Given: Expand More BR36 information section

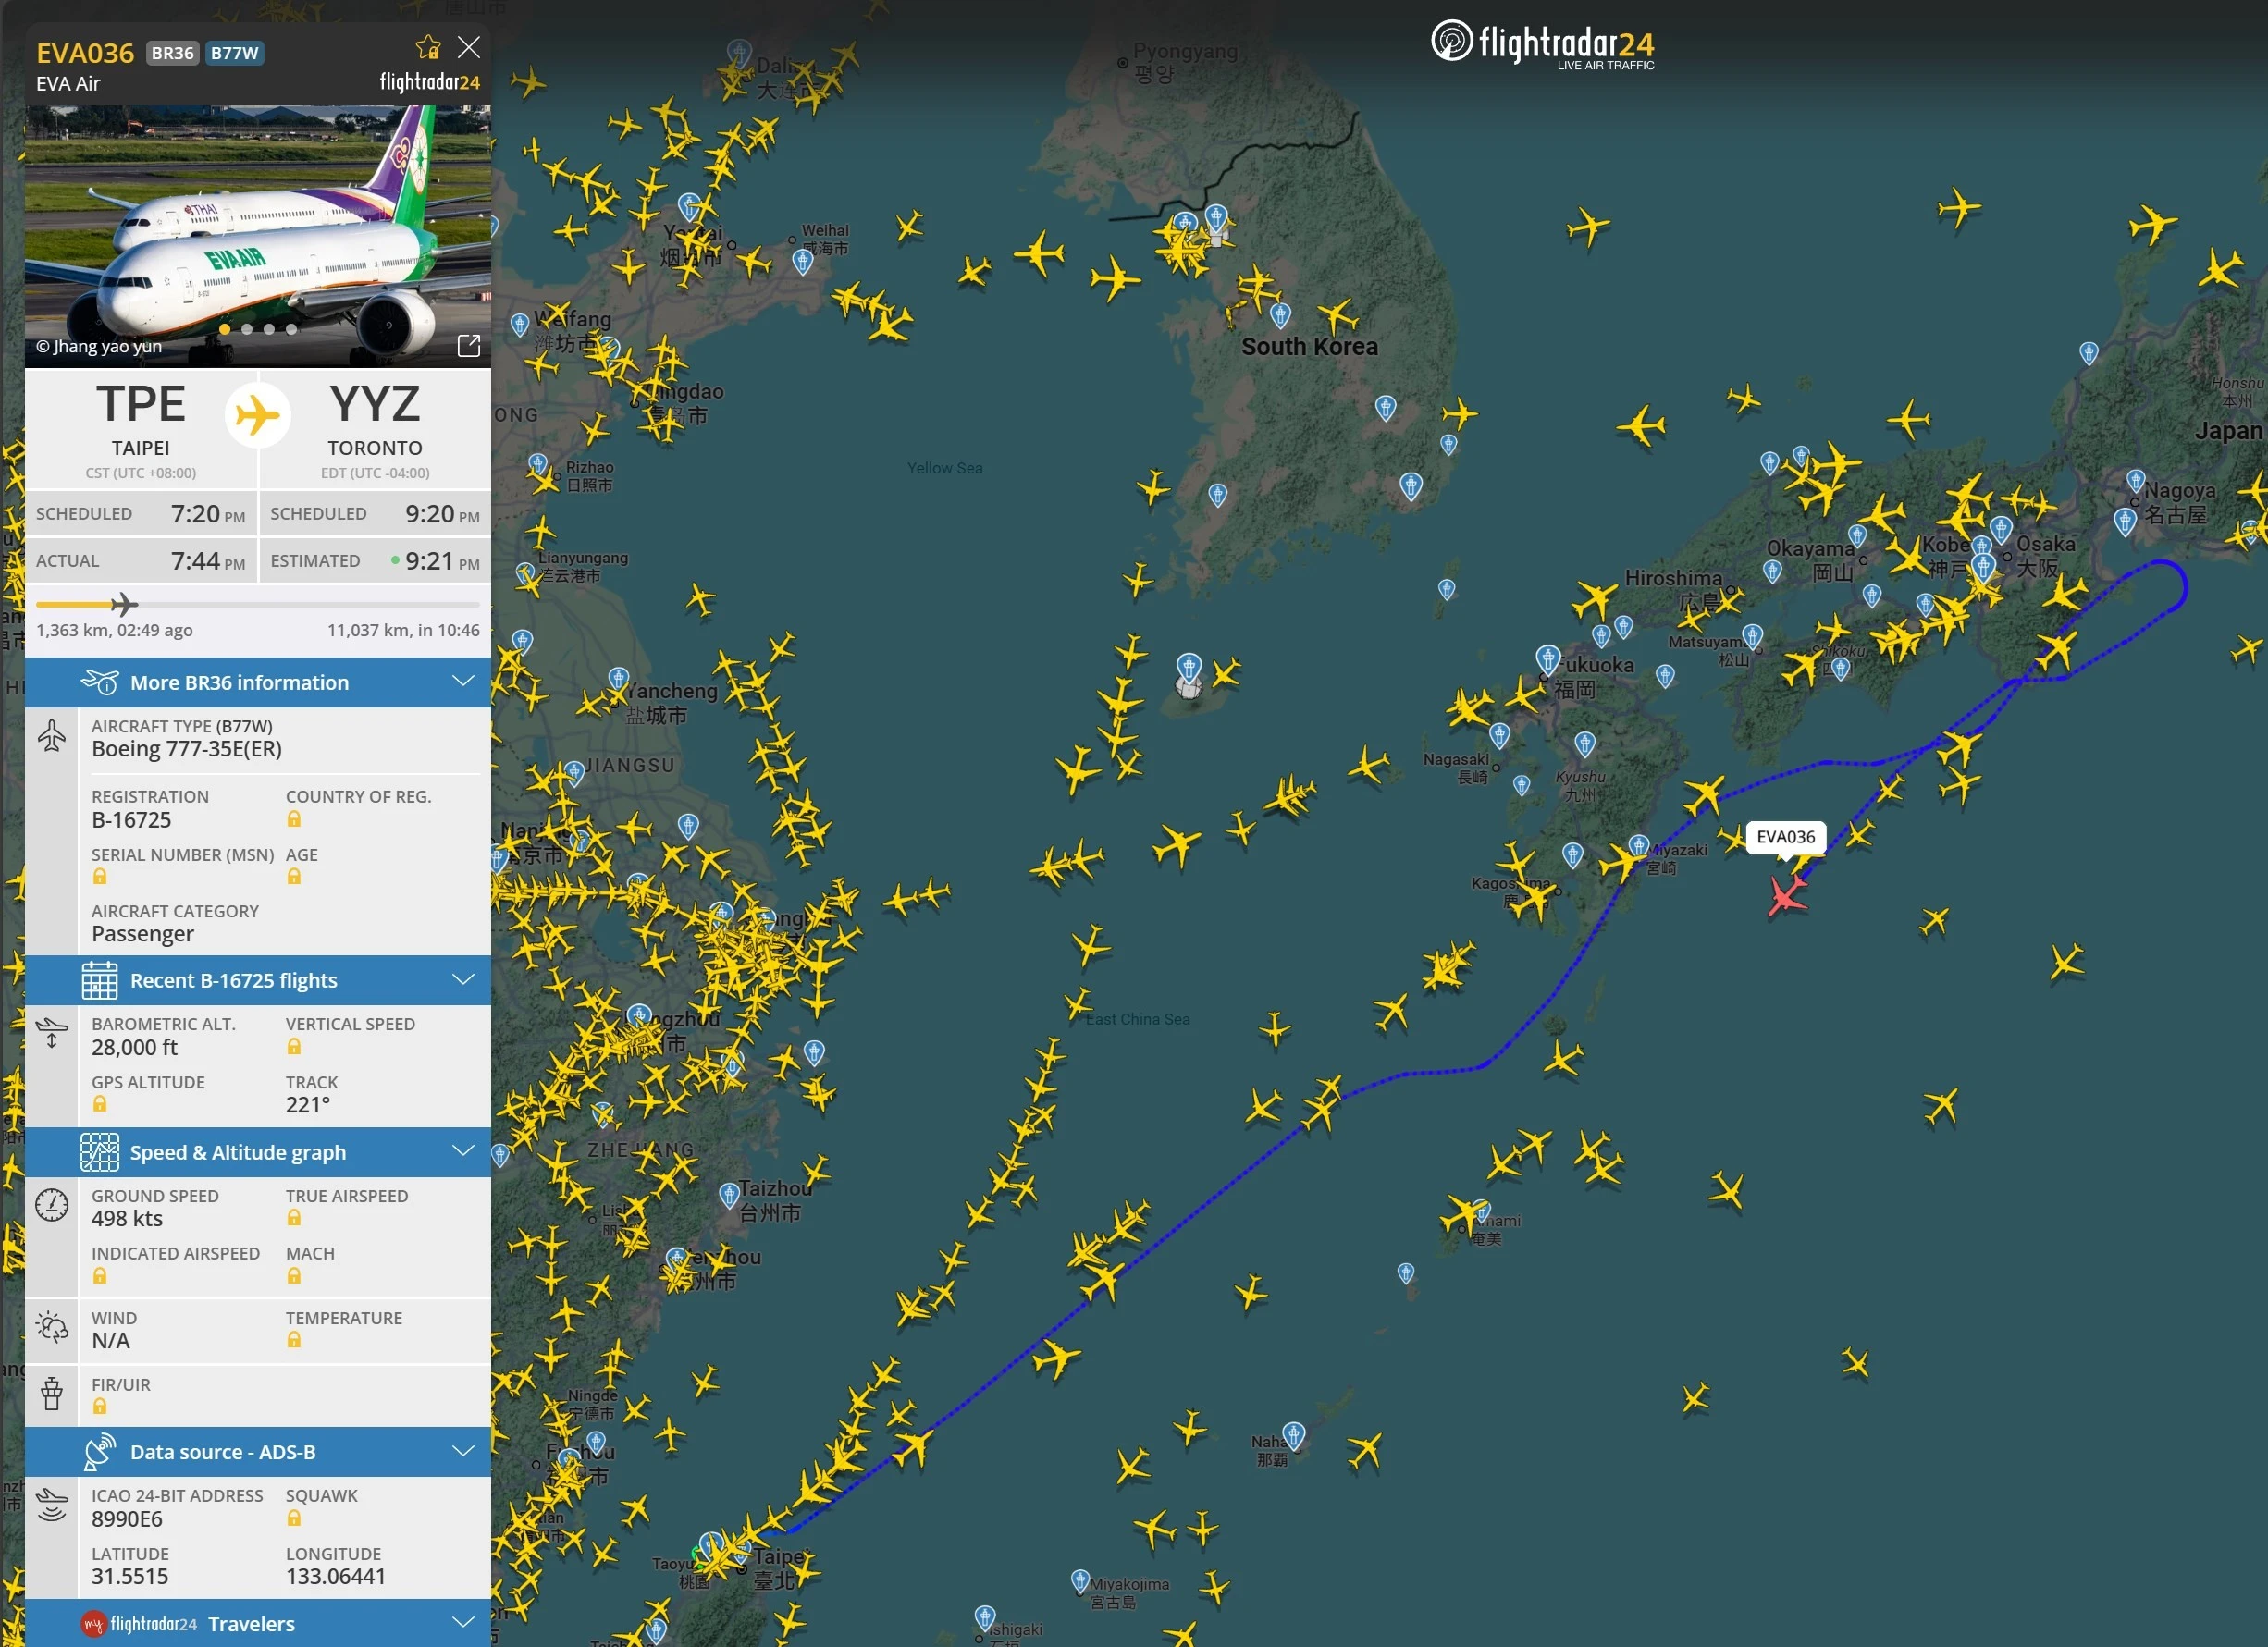Looking at the screenshot, I should (x=258, y=682).
